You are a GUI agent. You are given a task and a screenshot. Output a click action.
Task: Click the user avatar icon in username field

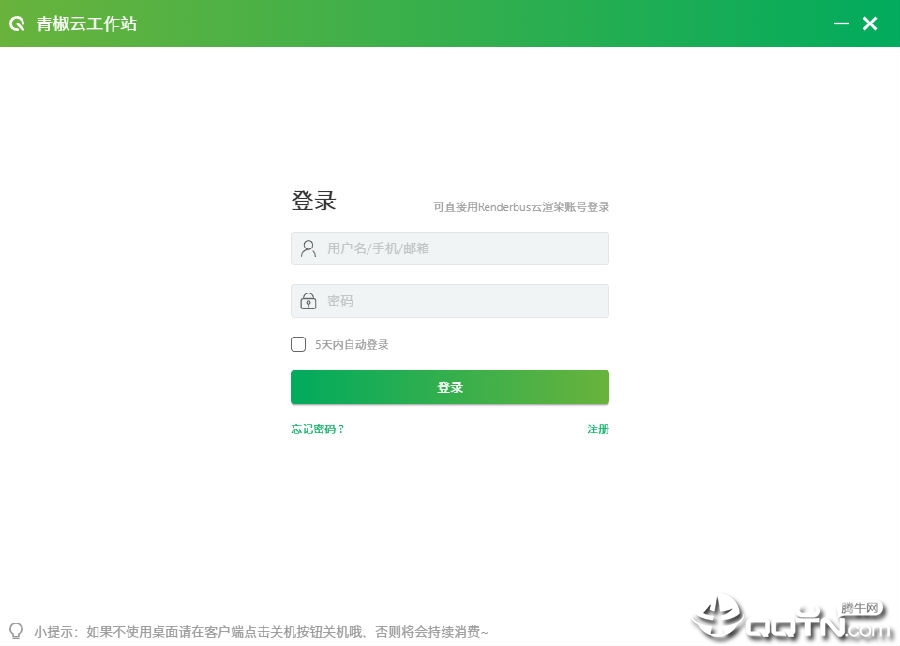pyautogui.click(x=308, y=249)
